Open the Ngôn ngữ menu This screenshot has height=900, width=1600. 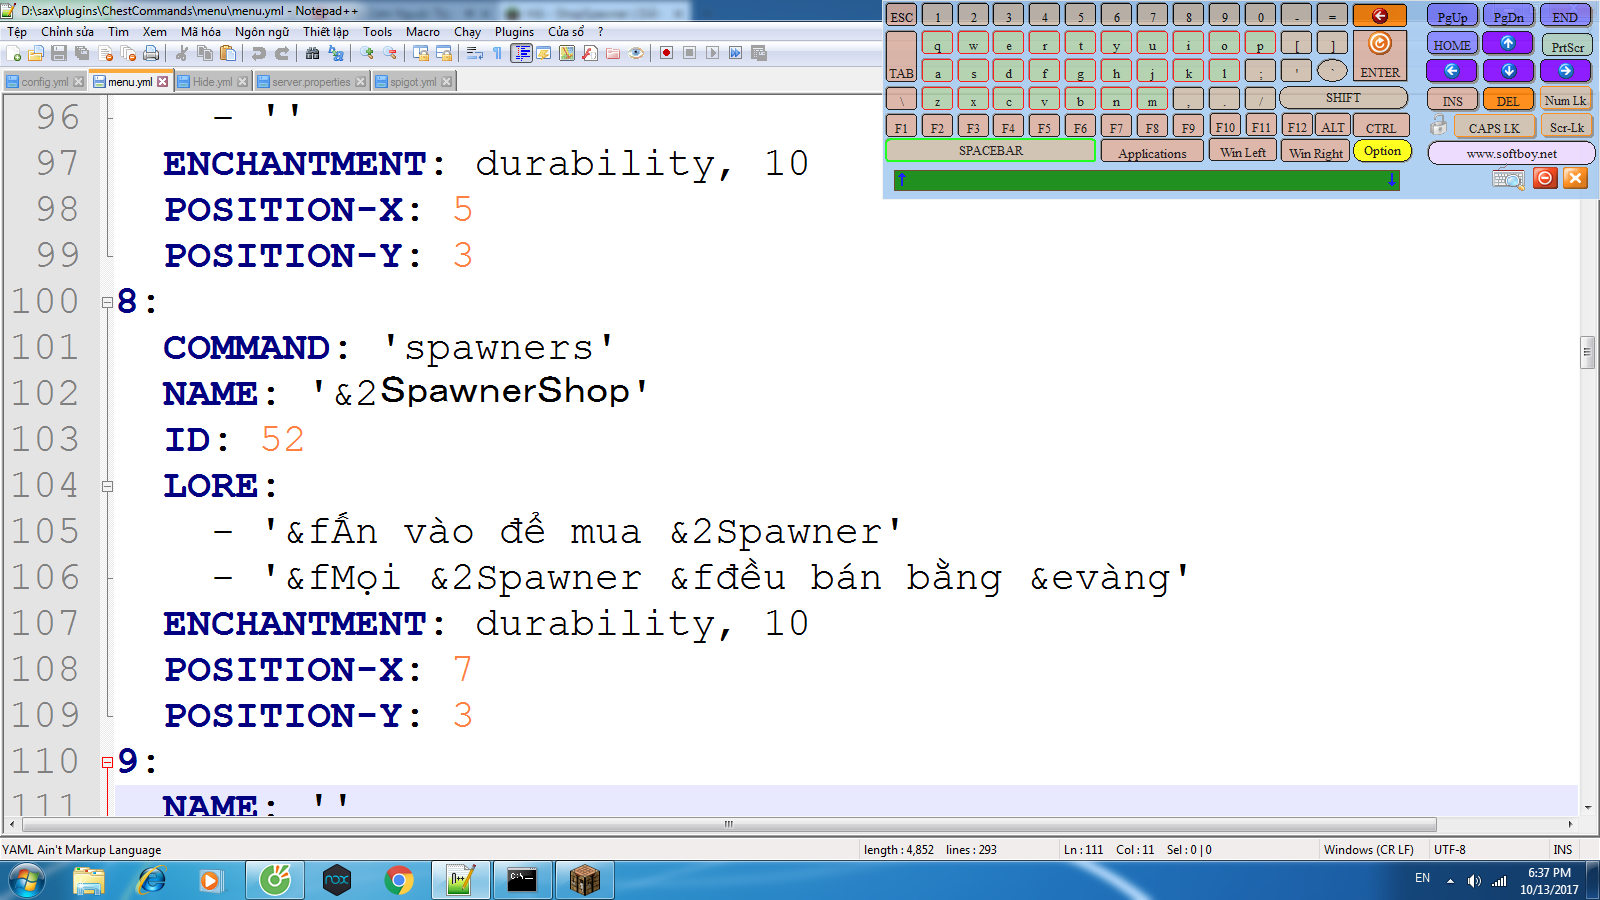262,32
